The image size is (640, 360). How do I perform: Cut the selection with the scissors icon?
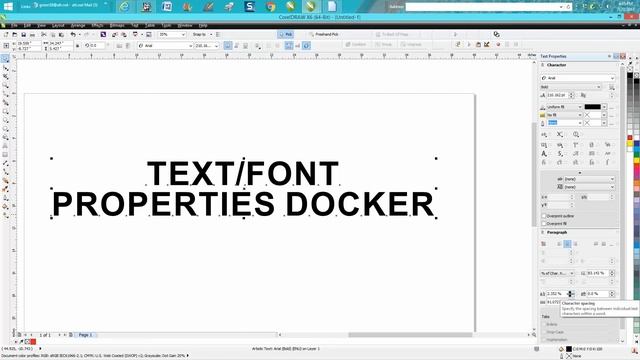44,35
